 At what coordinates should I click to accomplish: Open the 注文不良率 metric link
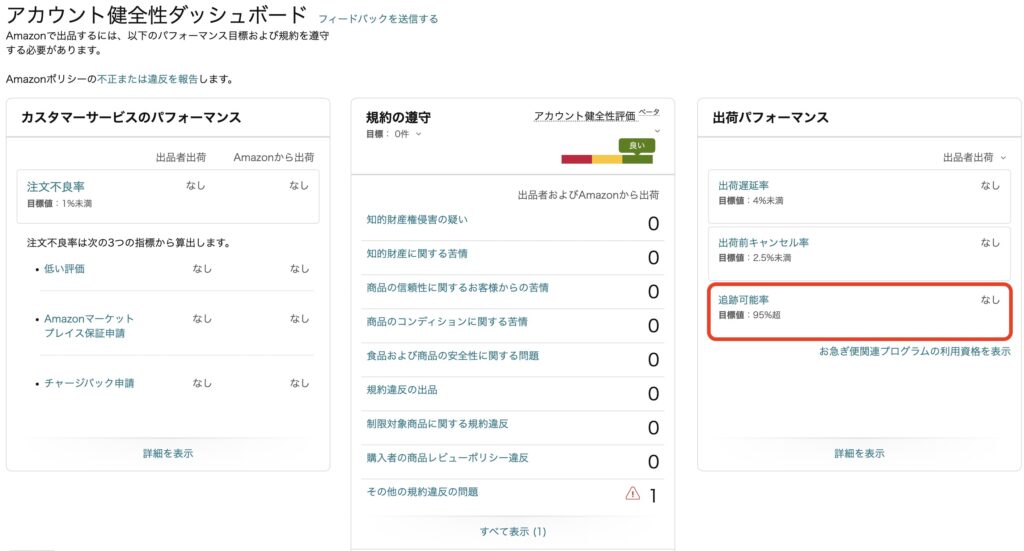click(x=56, y=187)
